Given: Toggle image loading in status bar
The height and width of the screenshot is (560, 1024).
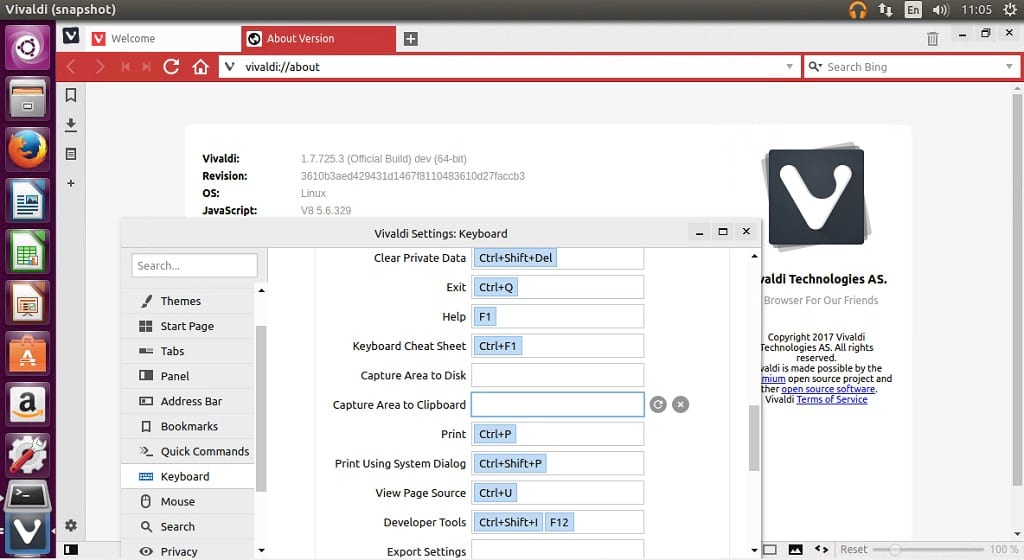Looking at the screenshot, I should tap(795, 549).
